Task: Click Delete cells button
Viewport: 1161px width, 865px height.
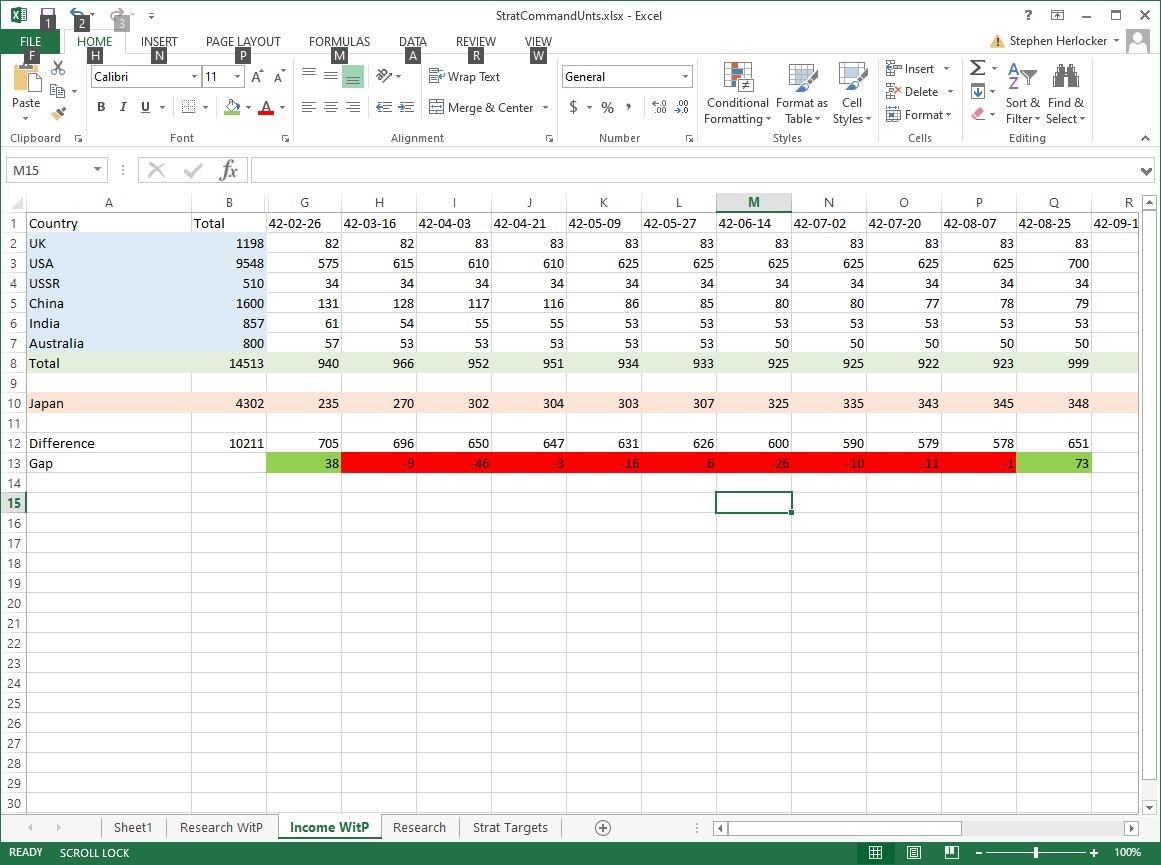Action: [x=920, y=92]
